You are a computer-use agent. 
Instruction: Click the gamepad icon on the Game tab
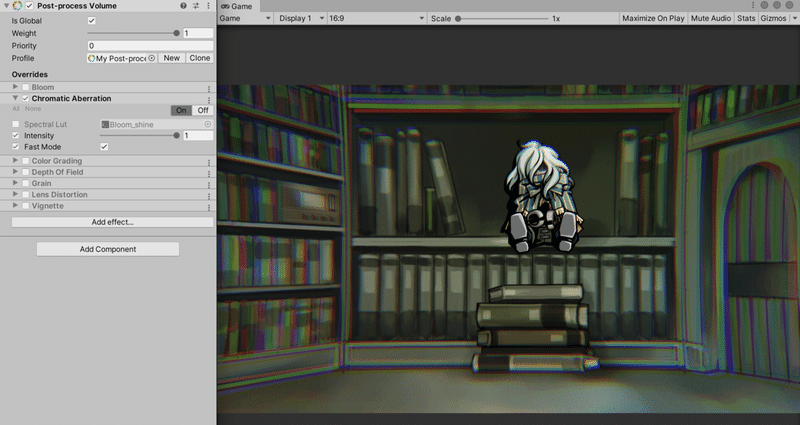coord(225,6)
